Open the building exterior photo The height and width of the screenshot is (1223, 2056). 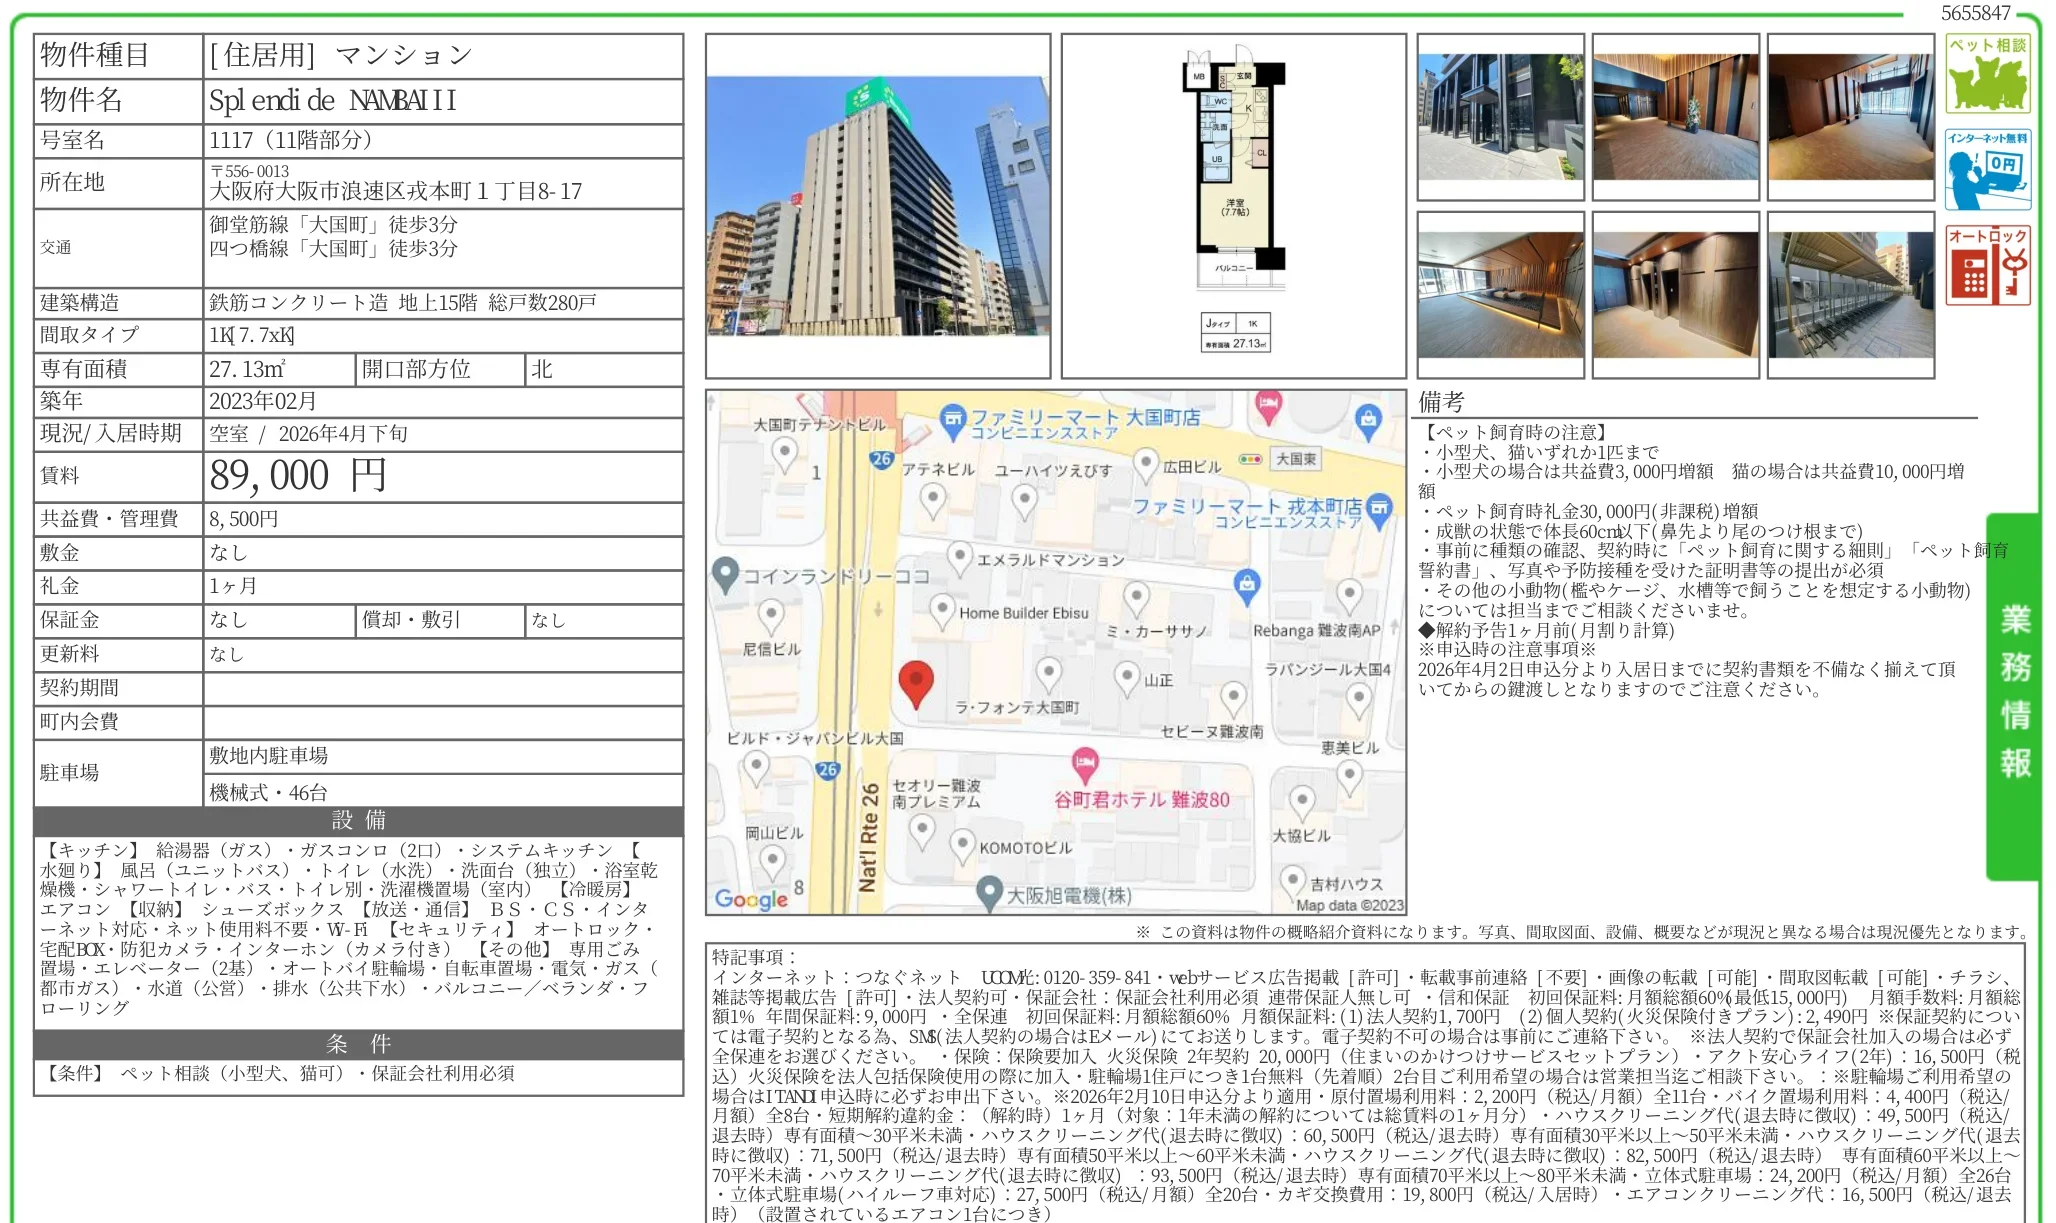878,206
